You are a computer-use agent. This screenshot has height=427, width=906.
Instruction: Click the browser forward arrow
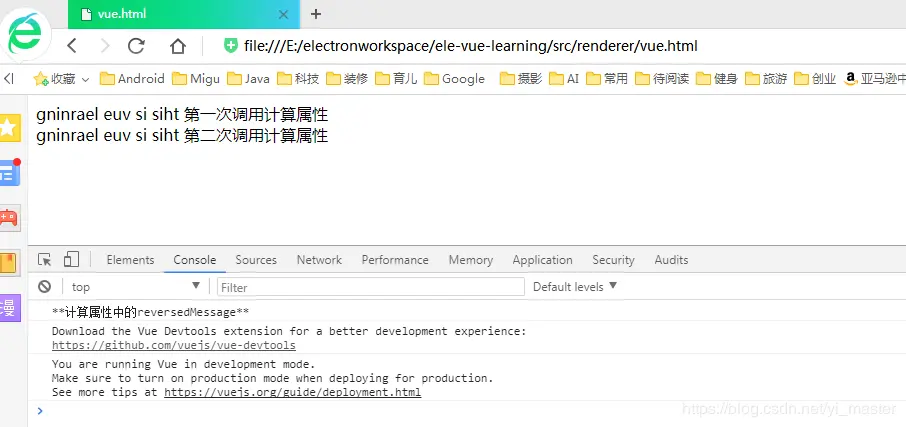click(x=104, y=46)
